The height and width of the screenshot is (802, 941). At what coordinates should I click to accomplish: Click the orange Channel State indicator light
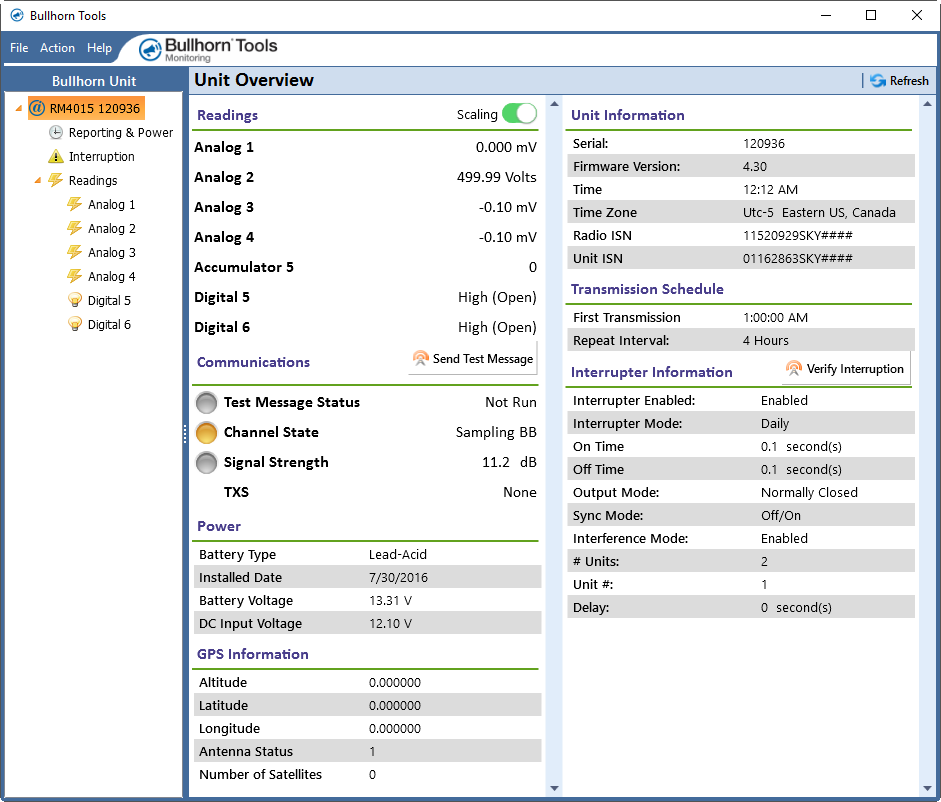(x=206, y=433)
